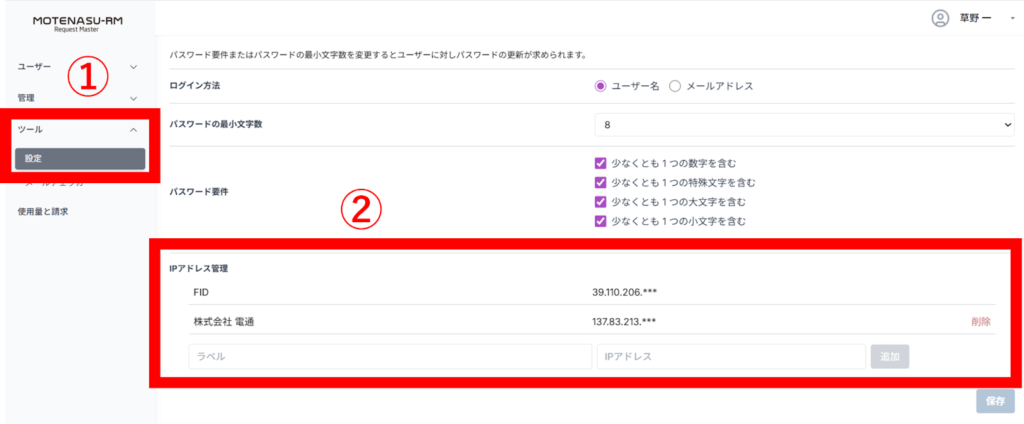1024x424 pixels.
Task: Open 使用量と請求 page
Action: pyautogui.click(x=43, y=211)
